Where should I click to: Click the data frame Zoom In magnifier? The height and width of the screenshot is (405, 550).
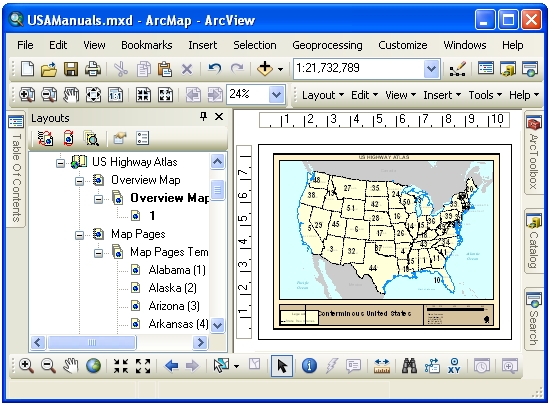pyautogui.click(x=26, y=366)
